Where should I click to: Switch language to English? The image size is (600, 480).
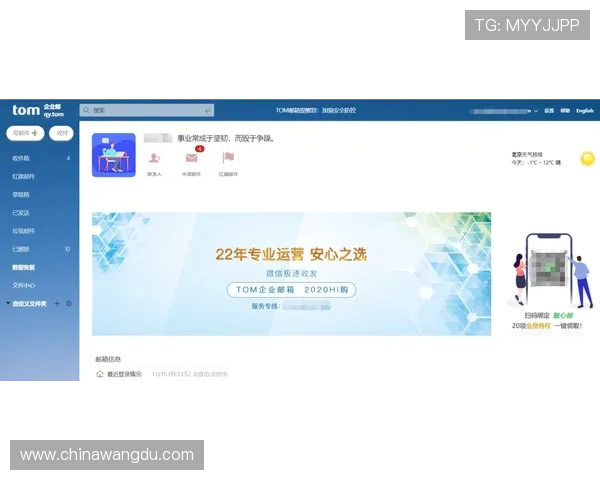pyautogui.click(x=585, y=111)
